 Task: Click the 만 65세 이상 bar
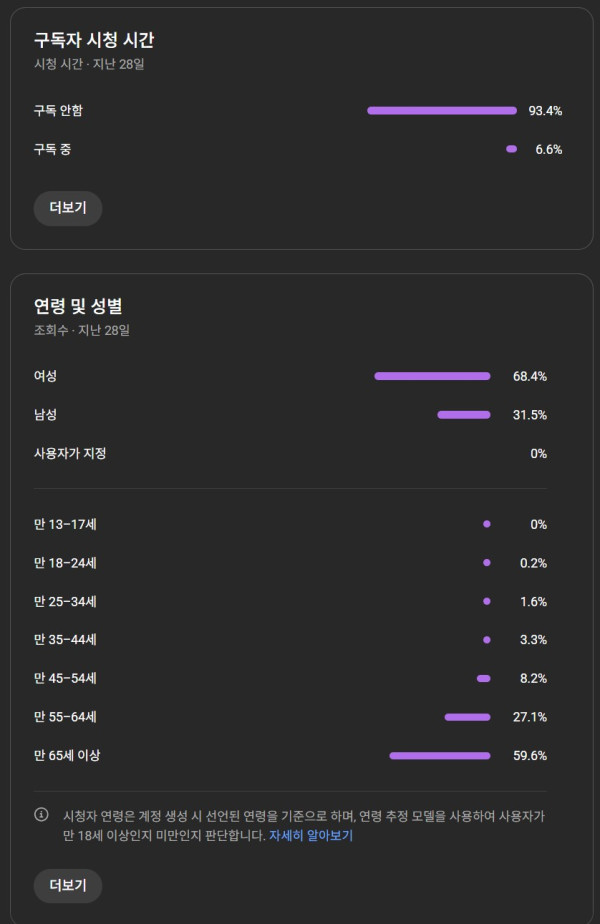click(440, 756)
